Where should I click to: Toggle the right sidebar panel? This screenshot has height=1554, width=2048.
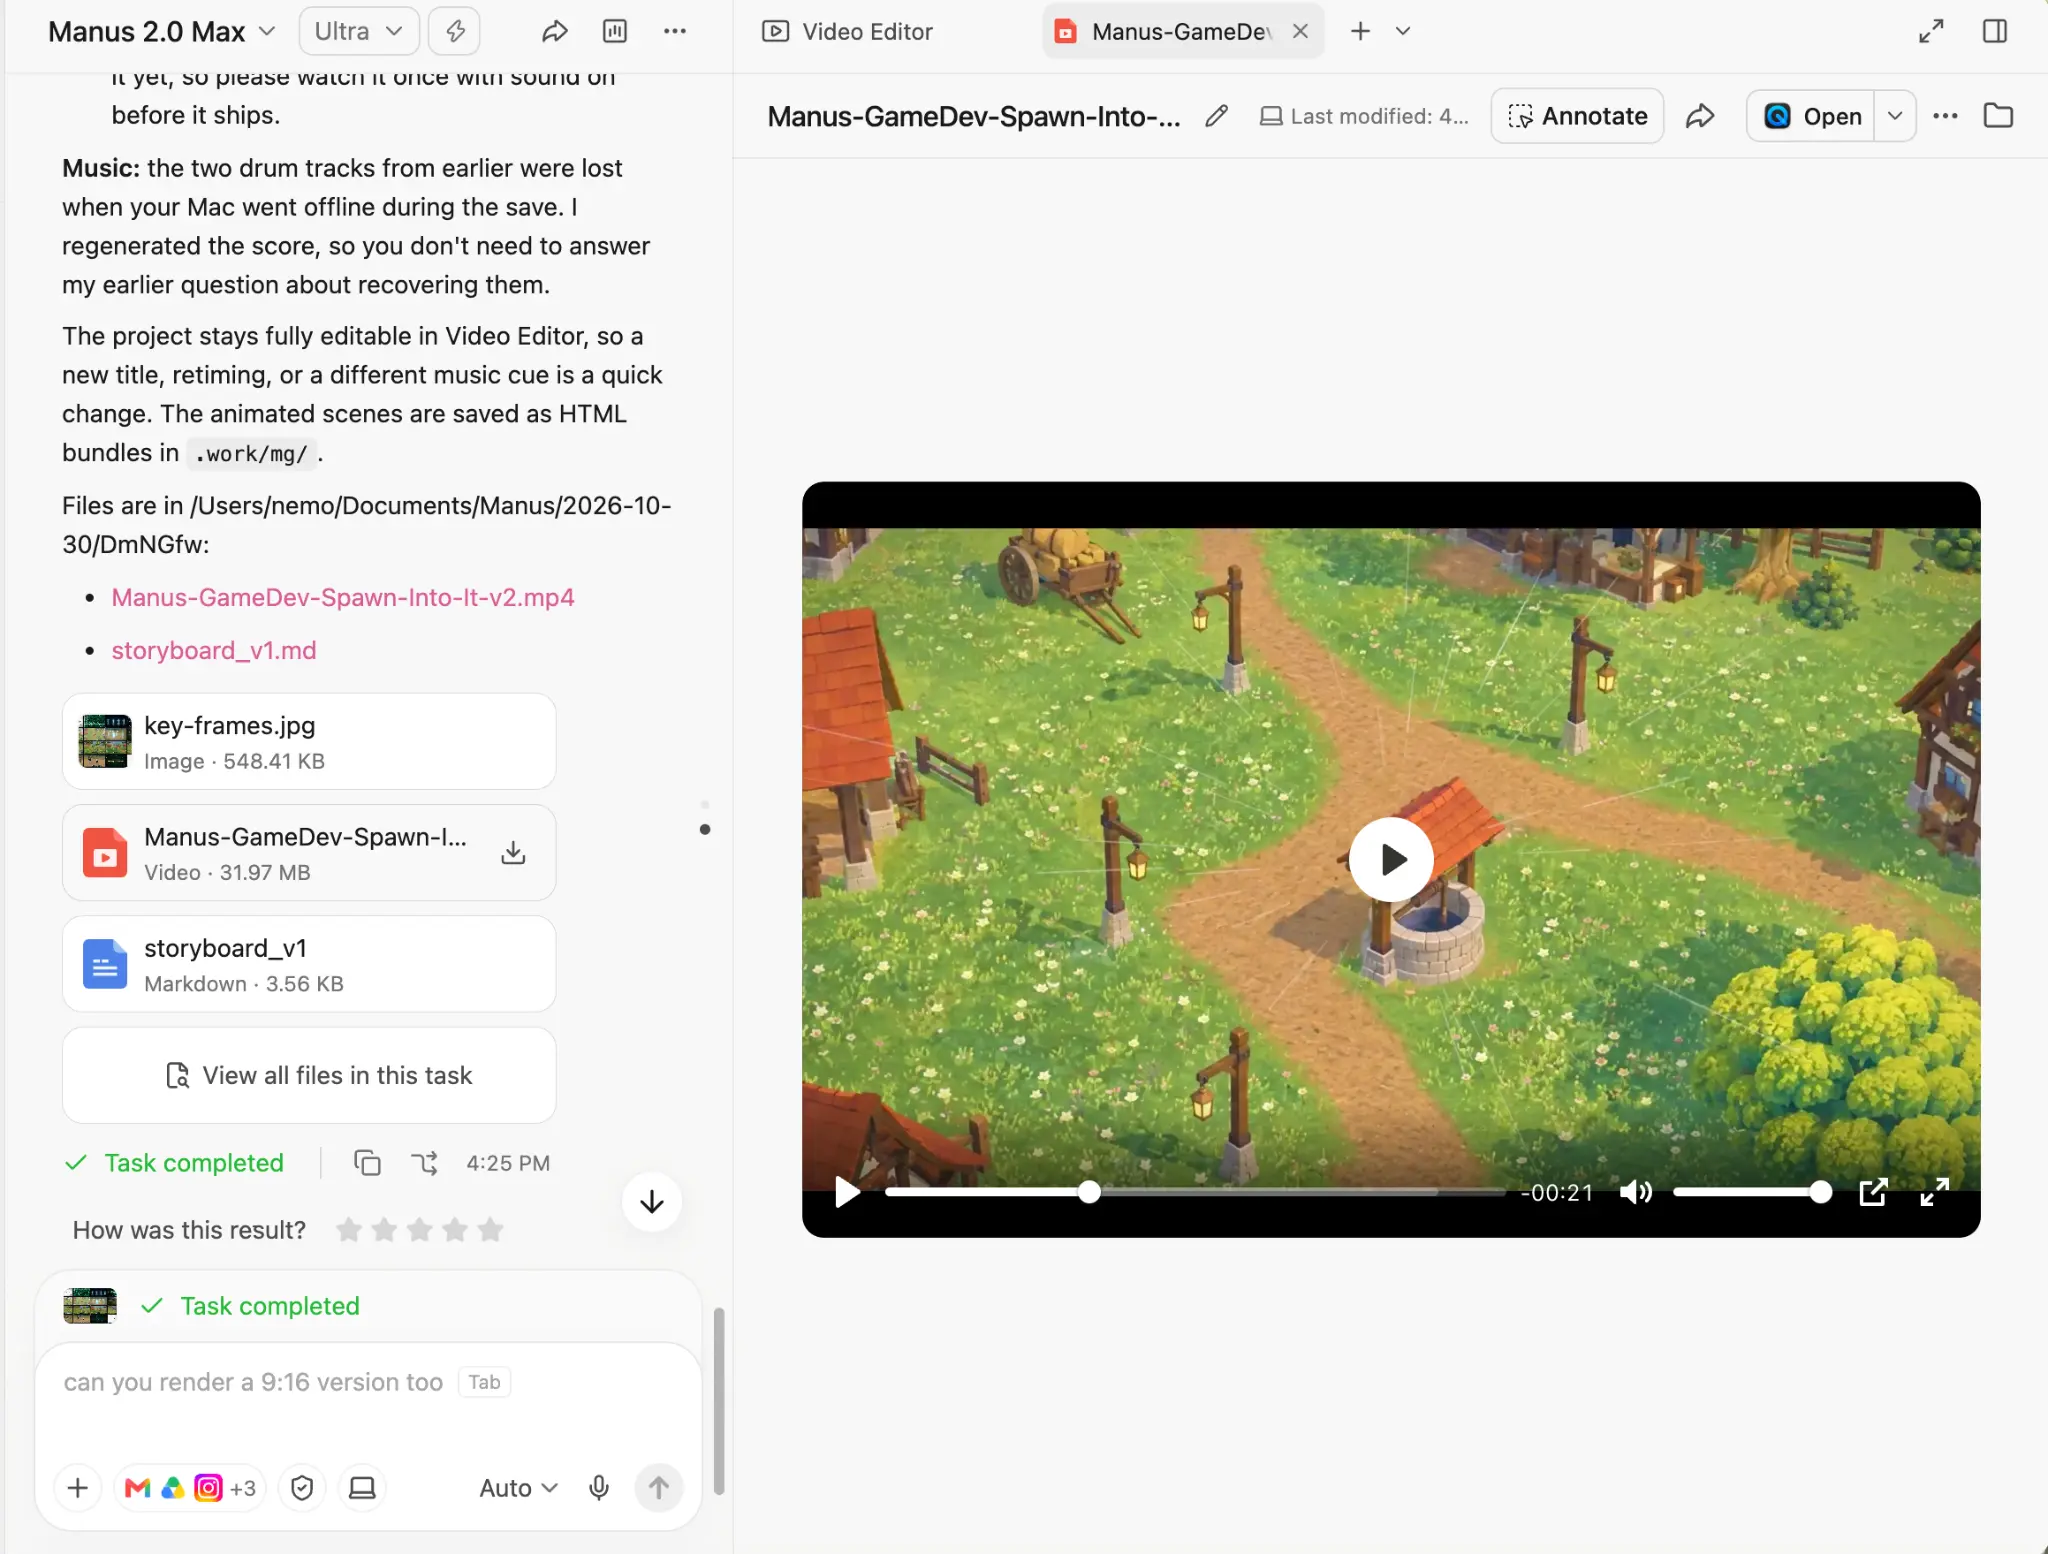[x=1995, y=31]
